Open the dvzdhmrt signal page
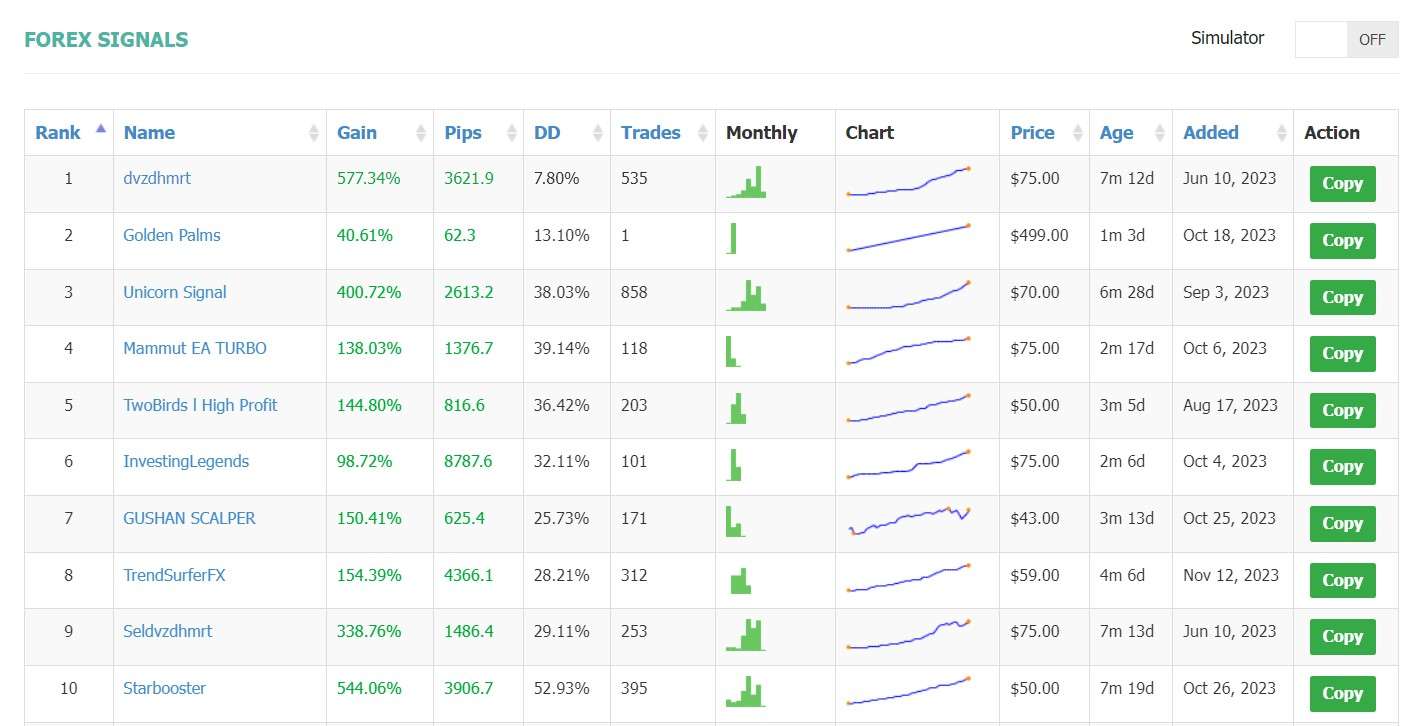This screenshot has width=1421, height=726. pos(157,178)
